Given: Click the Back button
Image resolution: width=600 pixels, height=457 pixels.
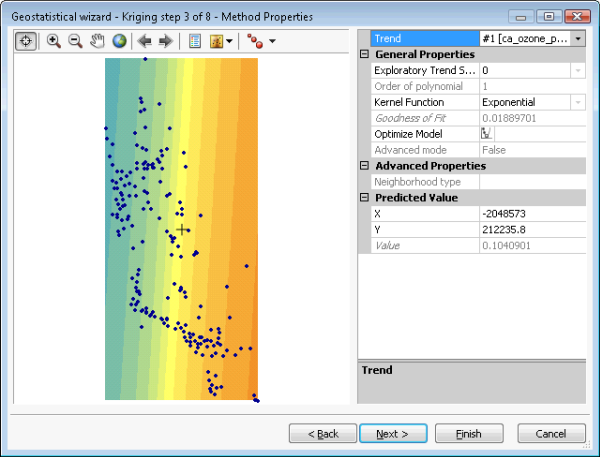Looking at the screenshot, I should click(x=322, y=434).
